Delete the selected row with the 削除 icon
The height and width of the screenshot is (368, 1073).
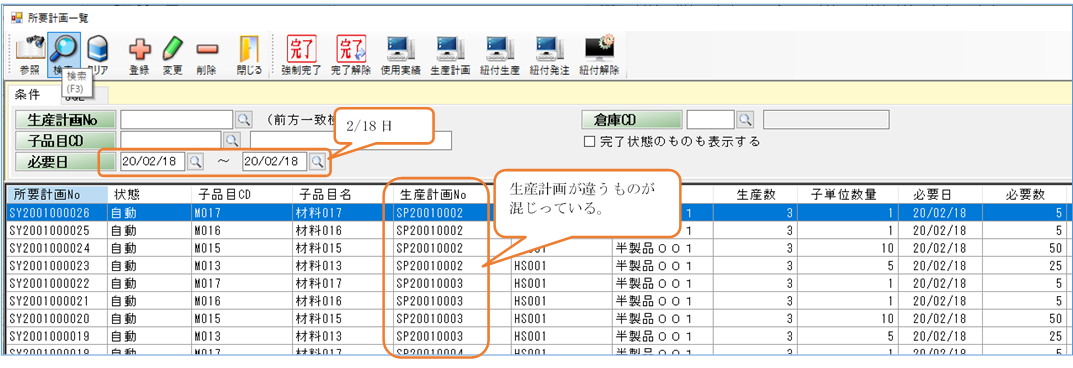(x=206, y=54)
